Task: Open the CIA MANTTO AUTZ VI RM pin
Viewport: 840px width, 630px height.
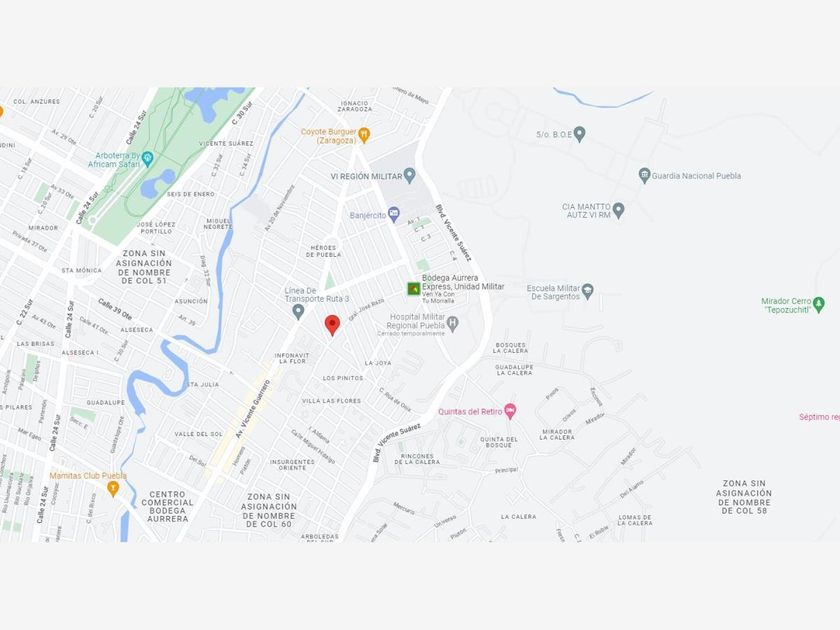Action: tap(619, 210)
